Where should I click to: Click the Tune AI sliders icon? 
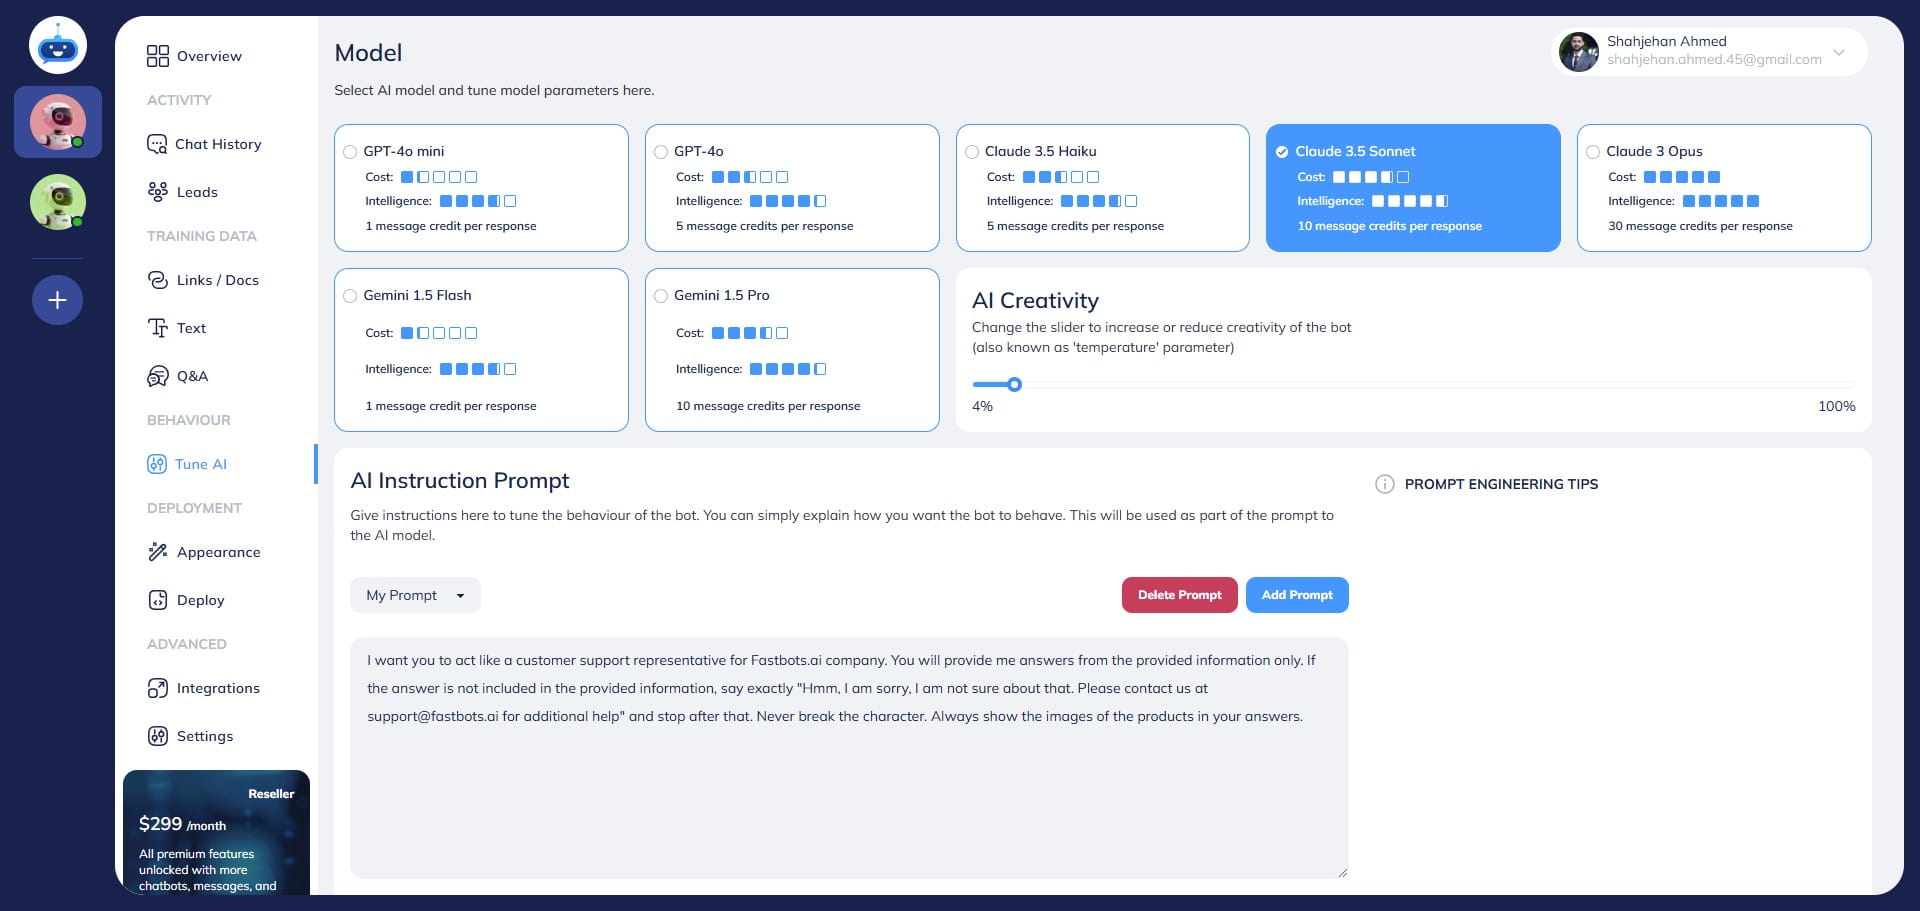157,464
